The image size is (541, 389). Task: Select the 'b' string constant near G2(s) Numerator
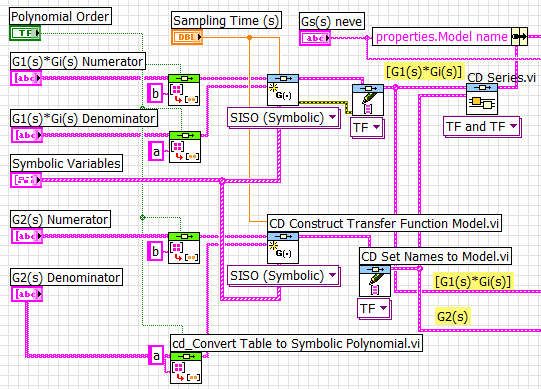(x=155, y=251)
